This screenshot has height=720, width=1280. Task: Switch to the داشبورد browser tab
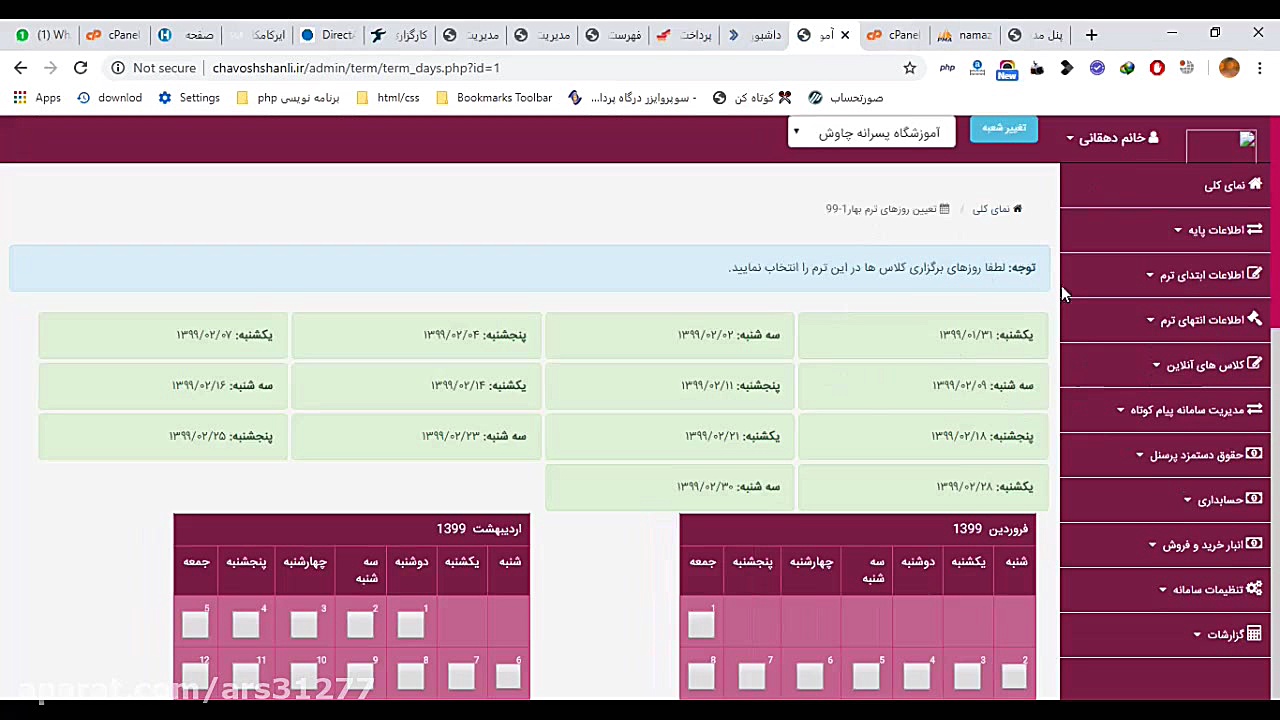pyautogui.click(x=765, y=34)
